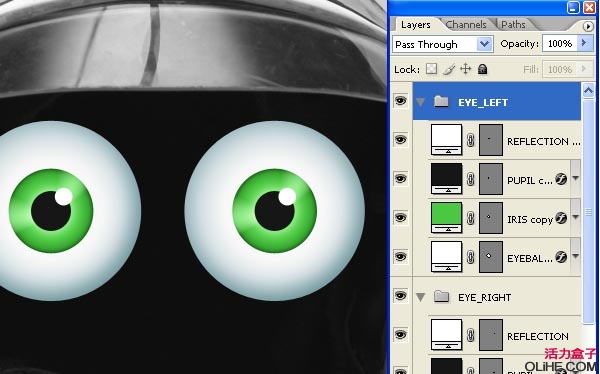Switch to the Paths tab
The image size is (600, 374).
(513, 24)
